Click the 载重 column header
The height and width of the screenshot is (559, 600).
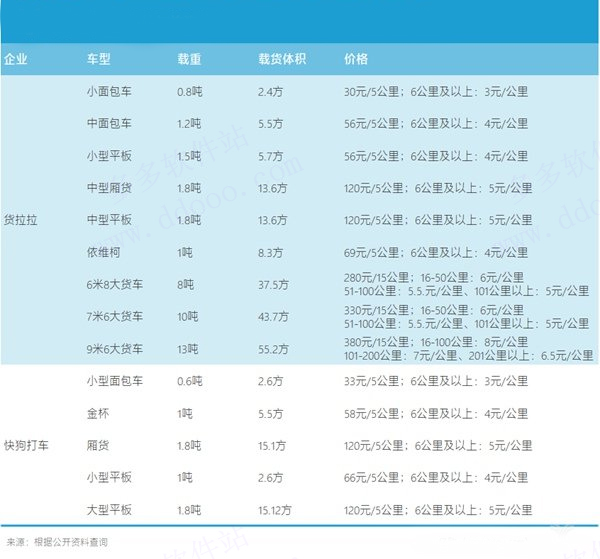click(x=189, y=59)
